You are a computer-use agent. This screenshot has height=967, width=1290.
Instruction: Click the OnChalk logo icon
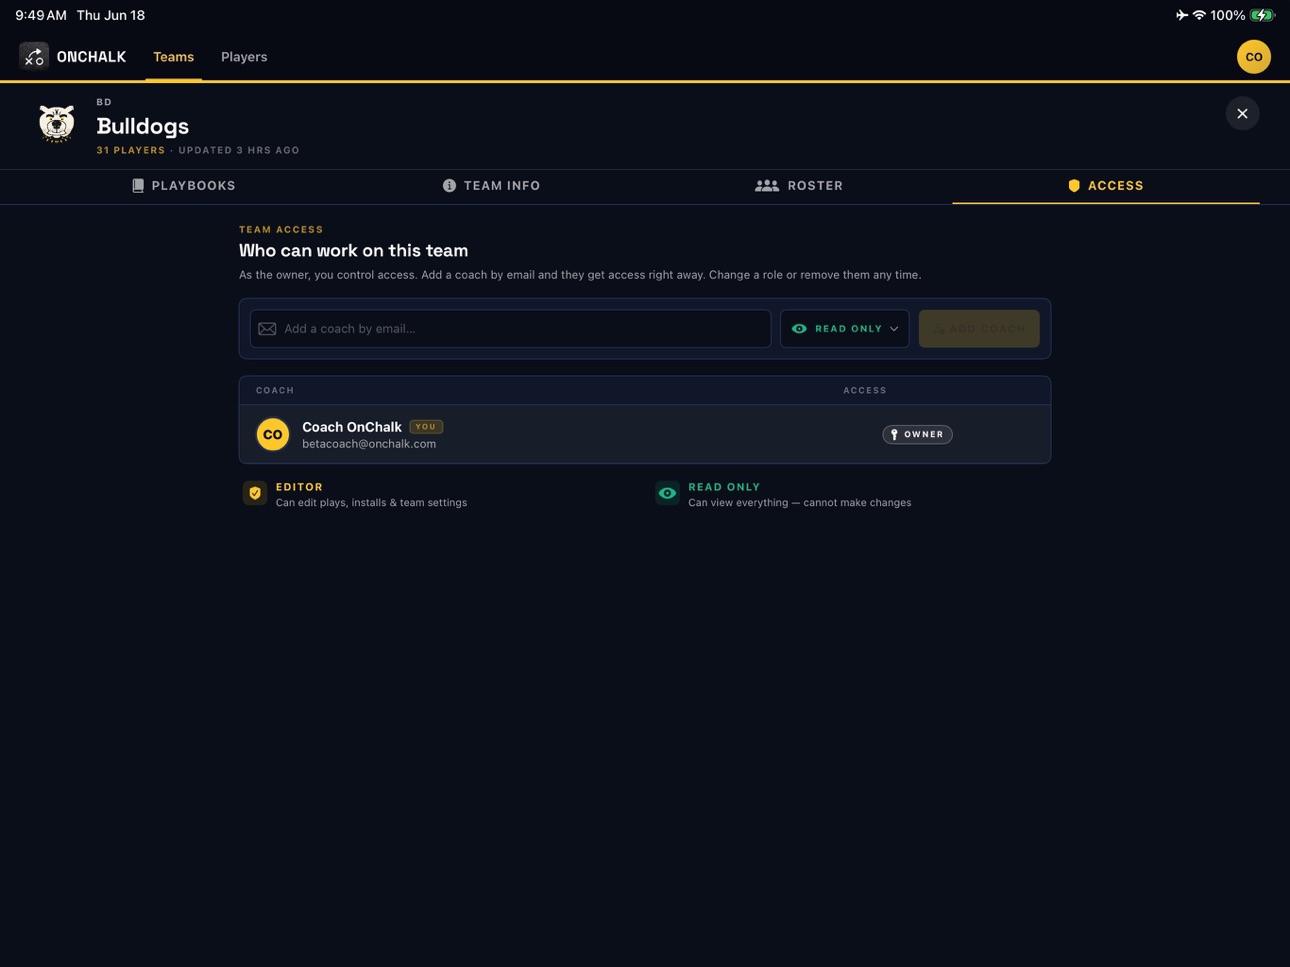pos(34,57)
